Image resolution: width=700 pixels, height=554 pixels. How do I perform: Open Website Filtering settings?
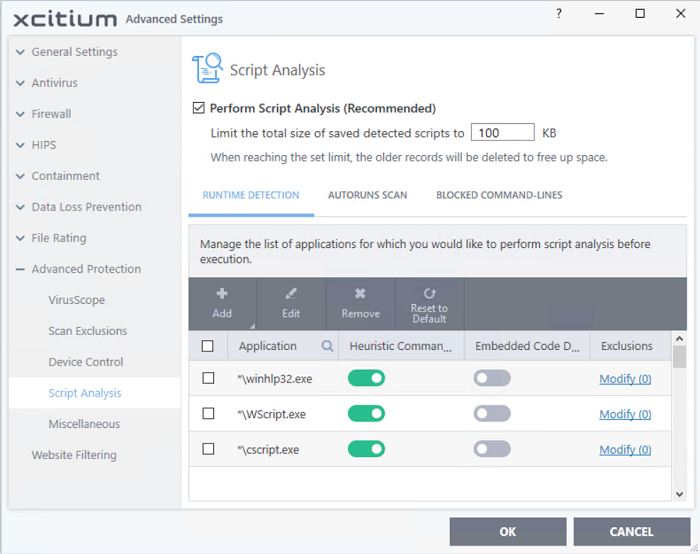[74, 455]
